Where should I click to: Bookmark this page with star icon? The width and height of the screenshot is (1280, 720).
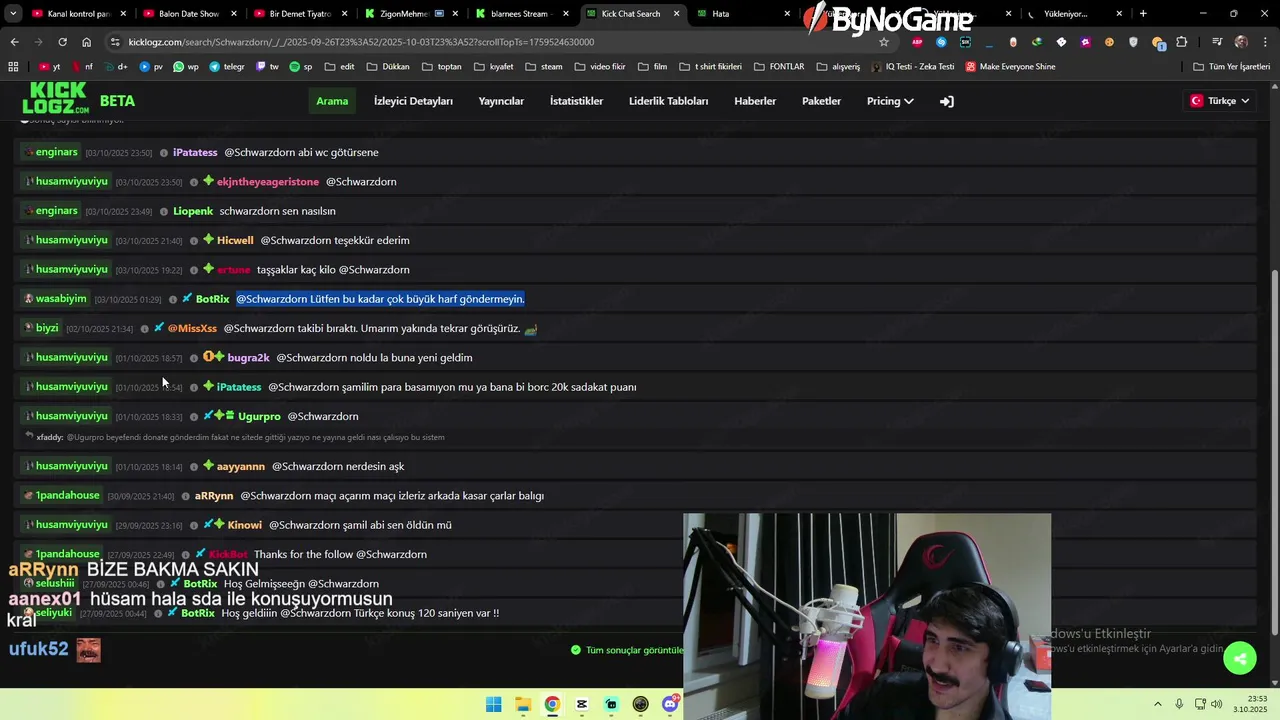(x=884, y=42)
